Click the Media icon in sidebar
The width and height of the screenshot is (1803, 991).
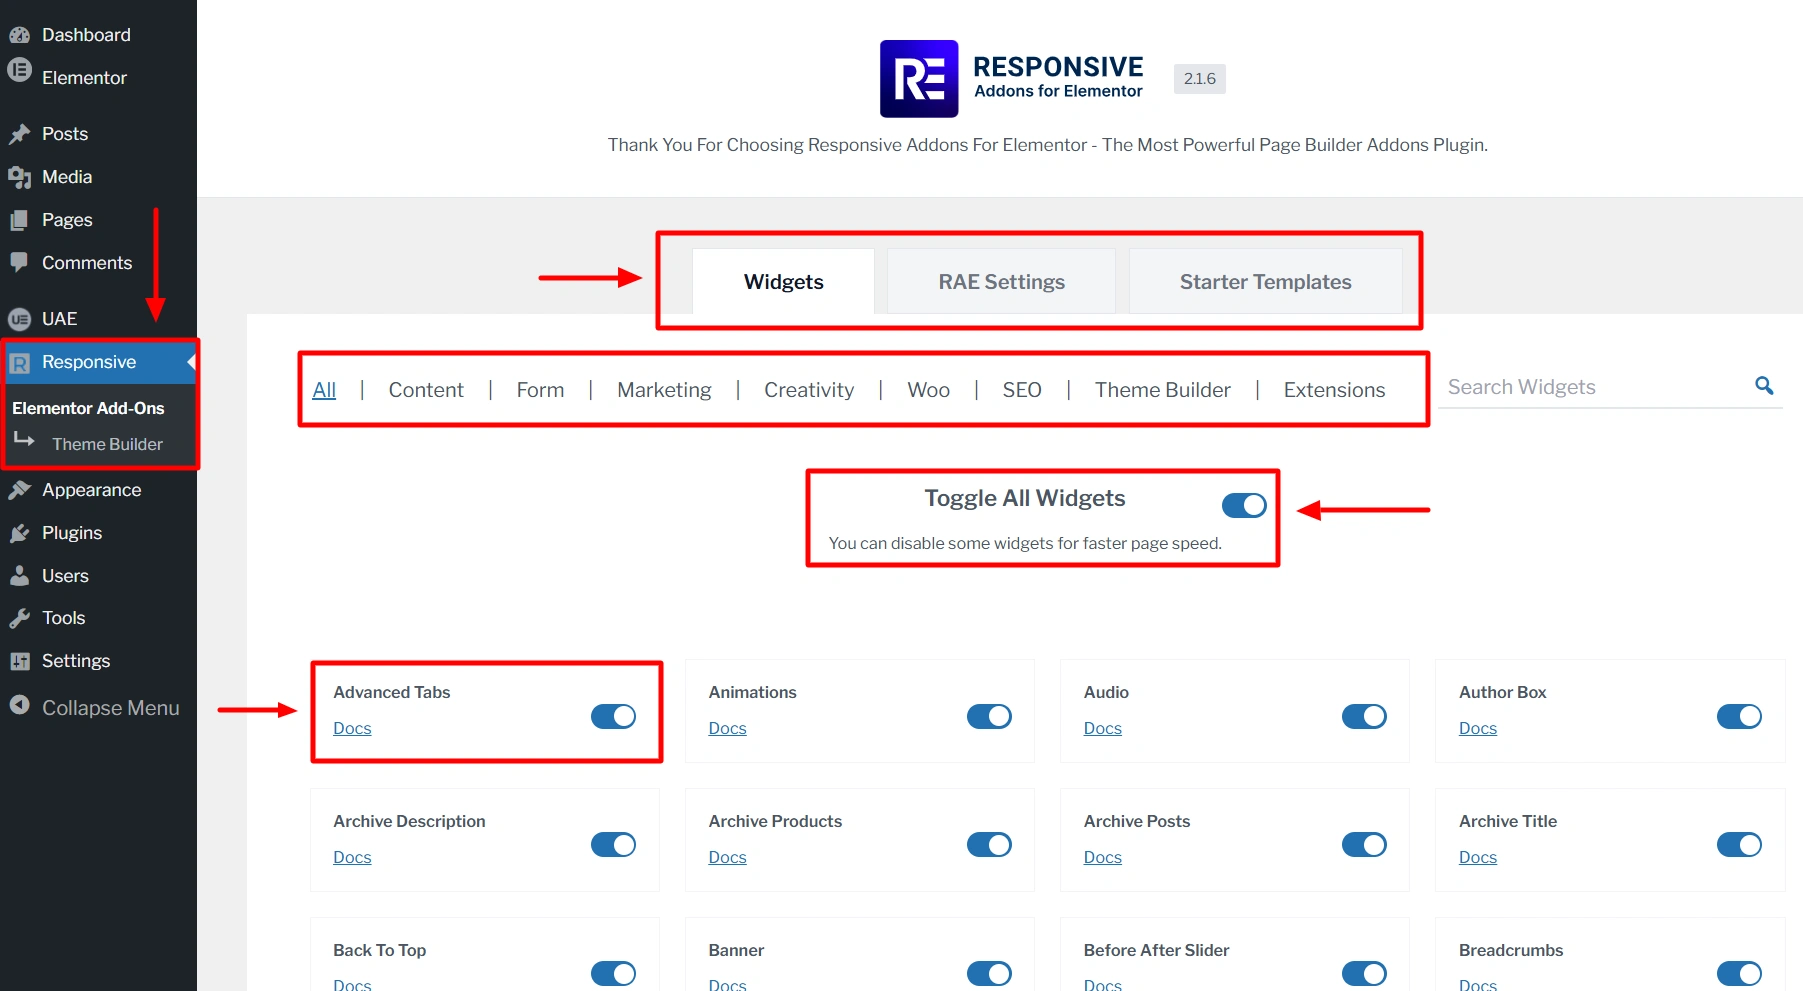[19, 177]
